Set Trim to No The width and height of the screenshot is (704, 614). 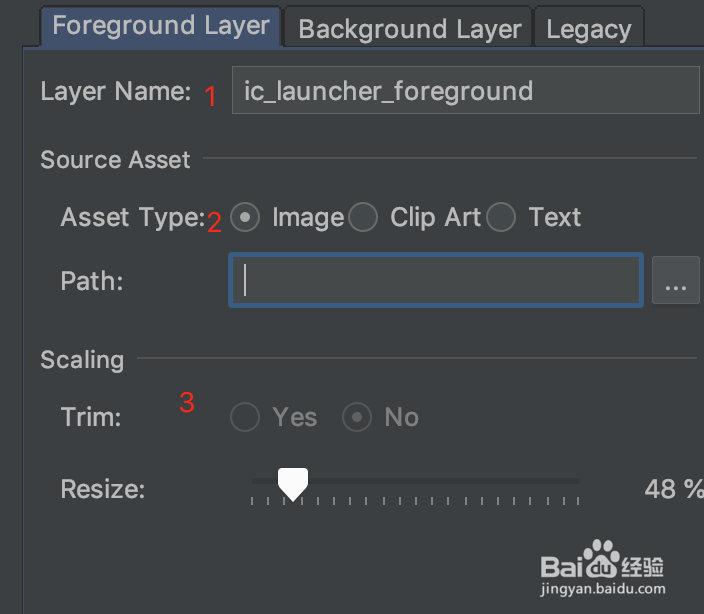point(357,417)
